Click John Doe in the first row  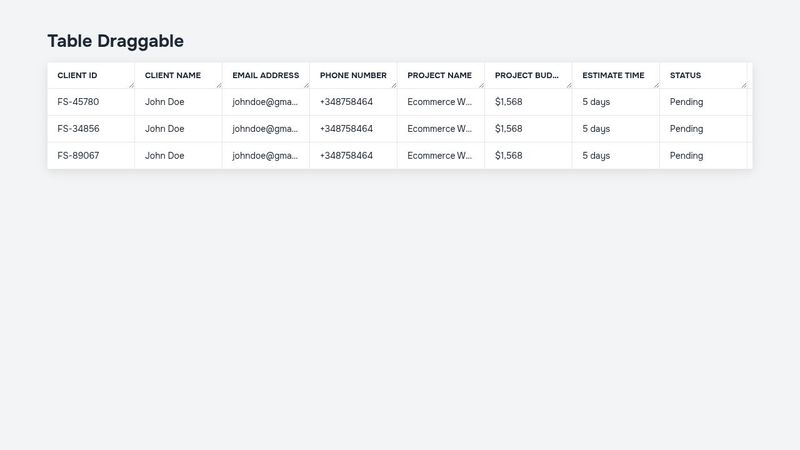pos(165,102)
